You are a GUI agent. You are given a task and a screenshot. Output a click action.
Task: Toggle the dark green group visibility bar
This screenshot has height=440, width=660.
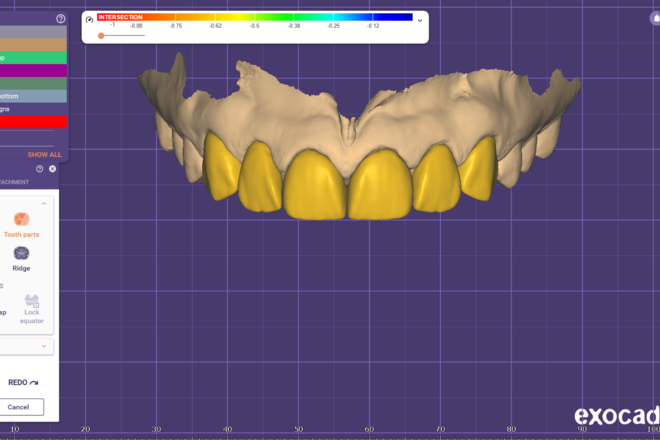click(x=33, y=83)
